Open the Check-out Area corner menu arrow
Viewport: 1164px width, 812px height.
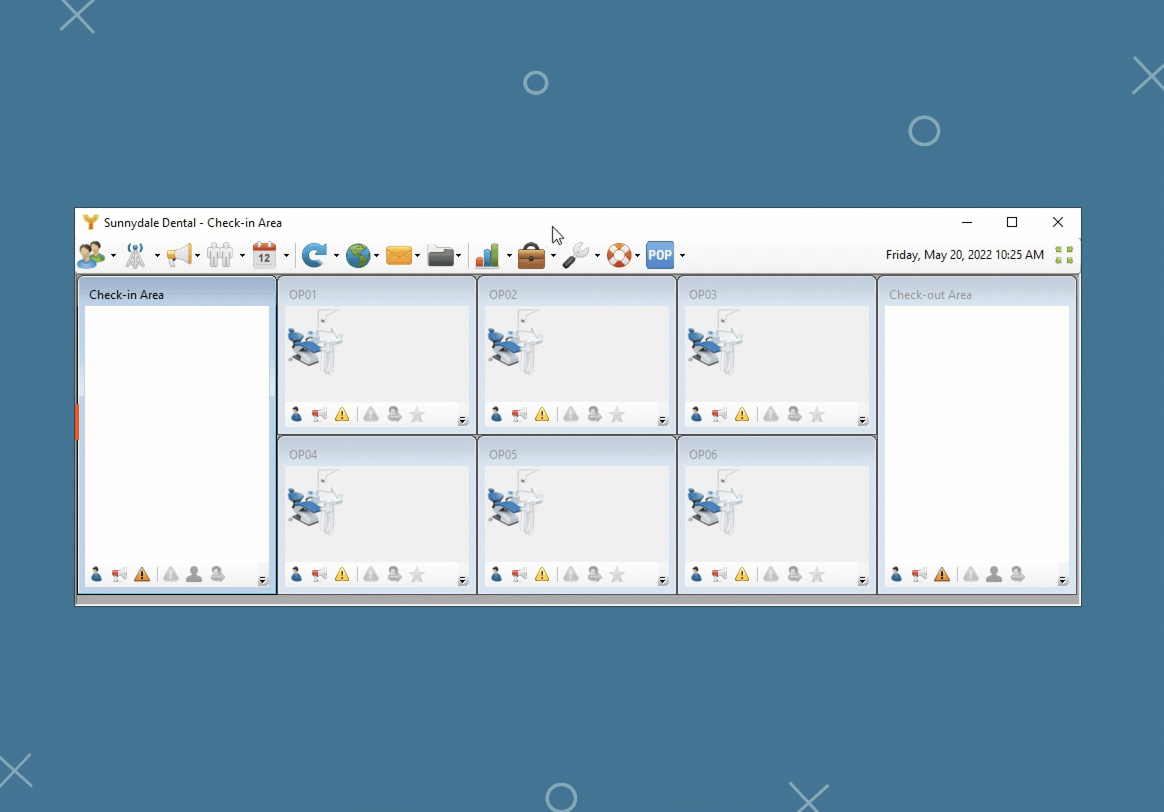point(1062,580)
